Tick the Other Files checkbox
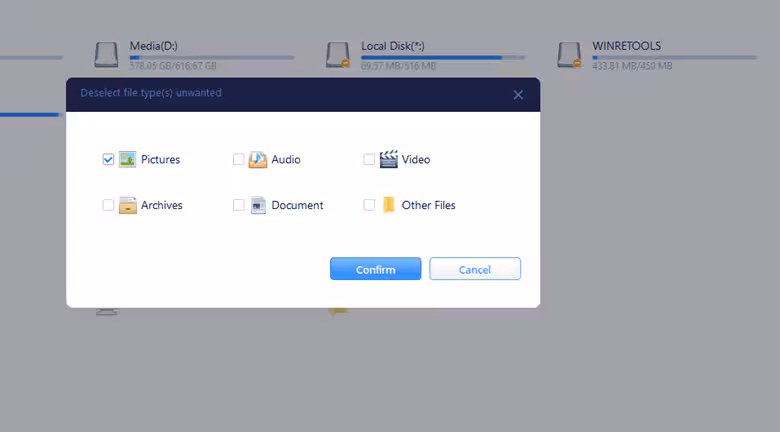Image resolution: width=780 pixels, height=432 pixels. pyautogui.click(x=369, y=205)
